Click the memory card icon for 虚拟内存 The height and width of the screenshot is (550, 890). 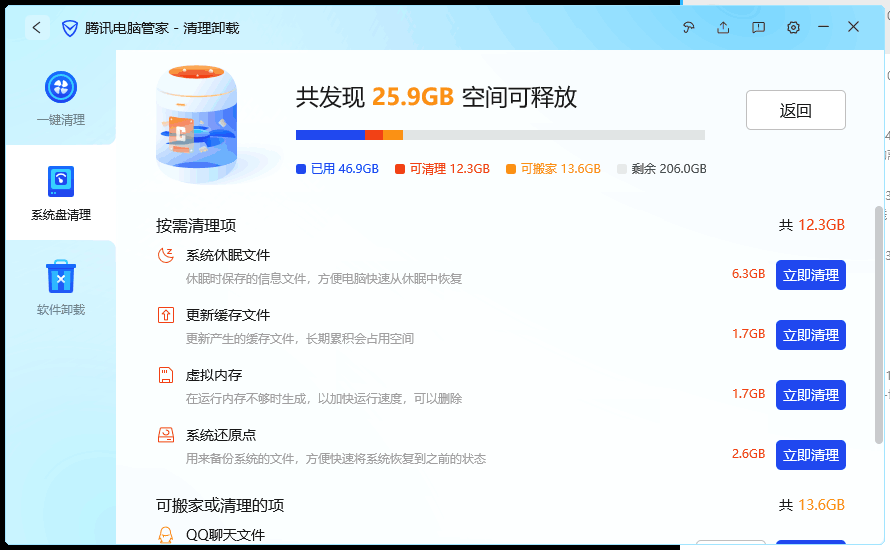coord(166,375)
